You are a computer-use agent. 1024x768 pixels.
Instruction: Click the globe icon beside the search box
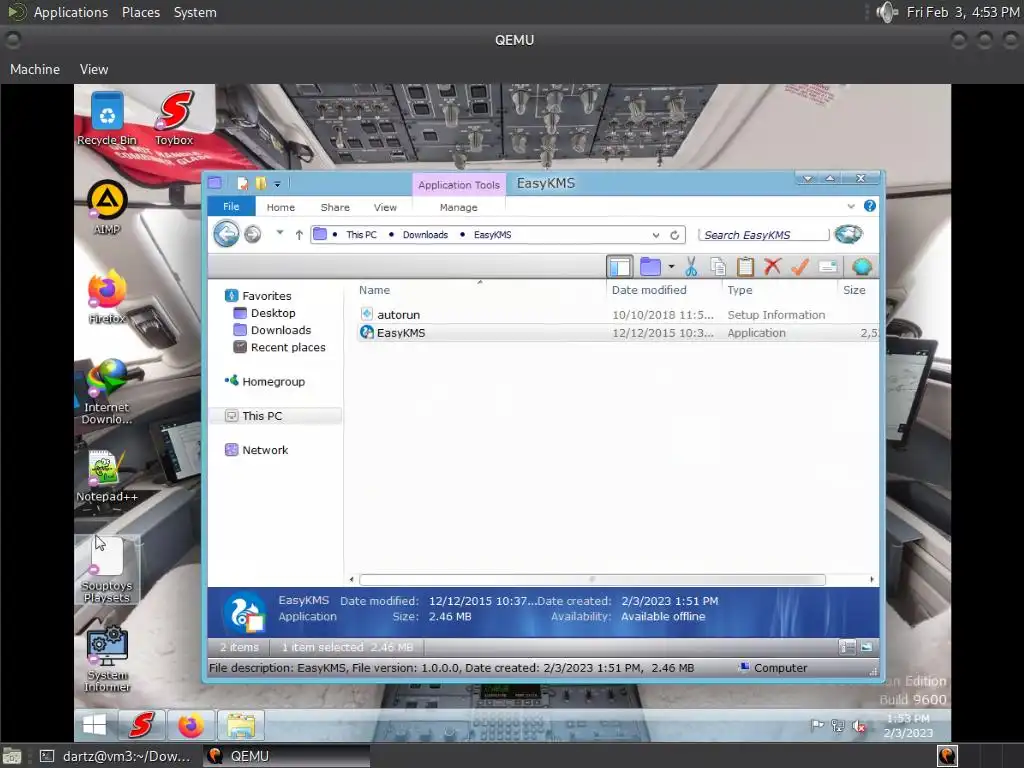[848, 234]
